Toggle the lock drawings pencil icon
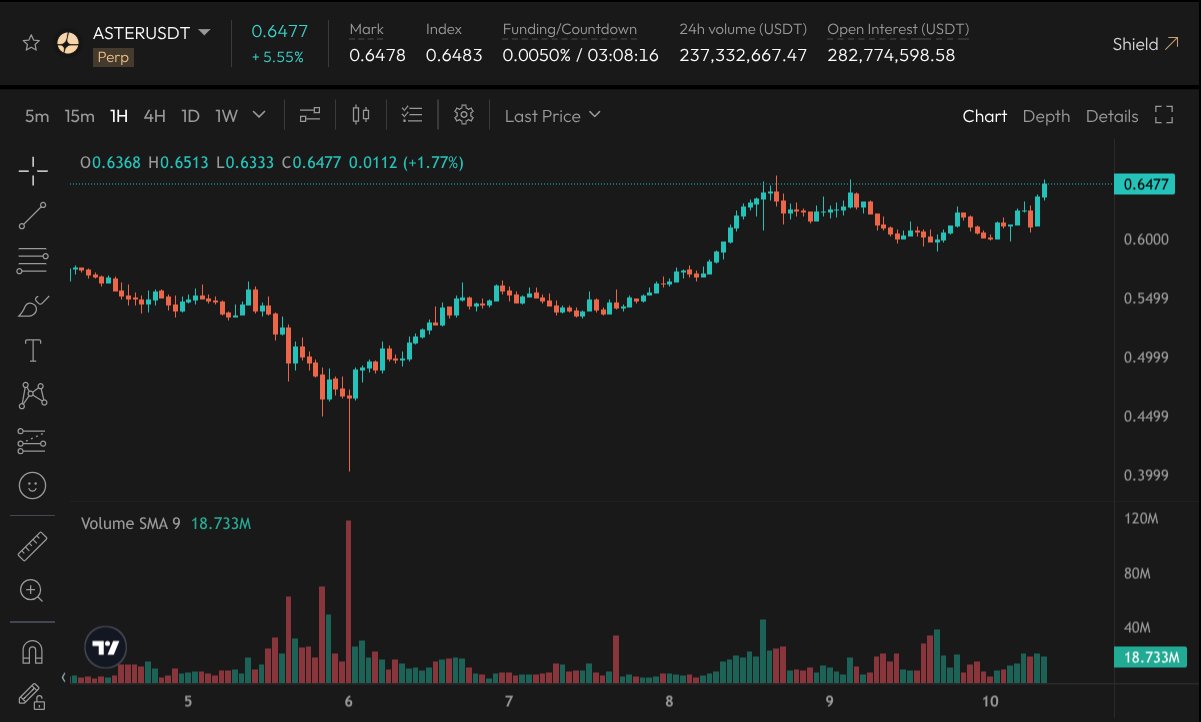The height and width of the screenshot is (722, 1201). (x=32, y=695)
